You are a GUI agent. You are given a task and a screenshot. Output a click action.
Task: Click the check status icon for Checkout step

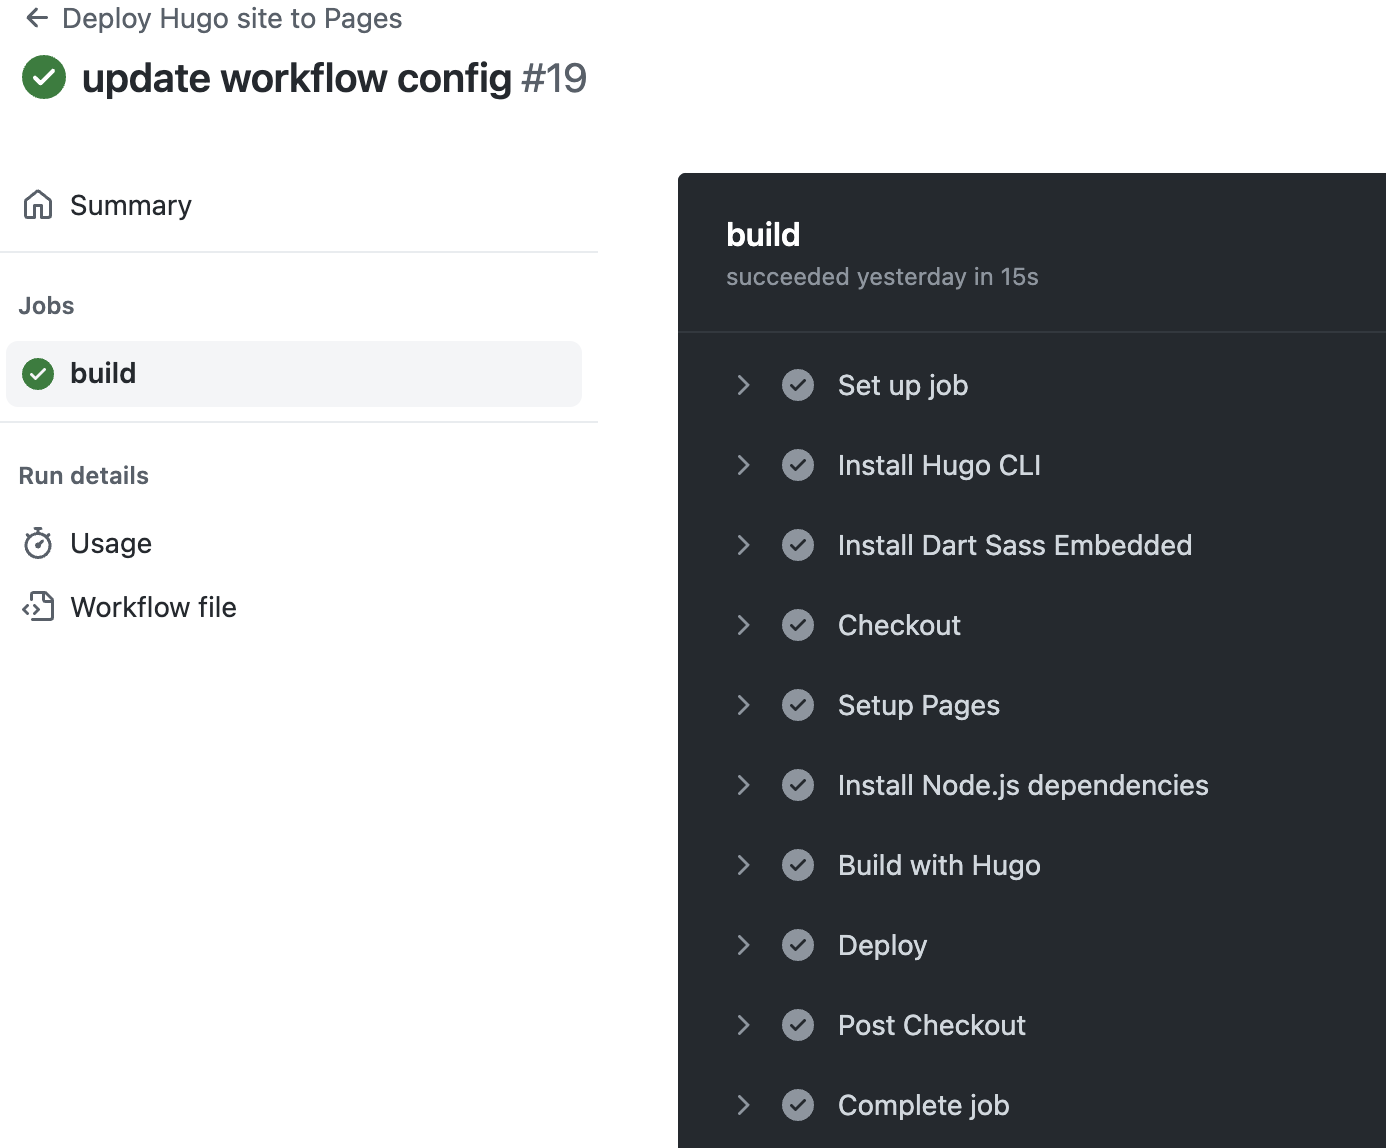point(798,625)
